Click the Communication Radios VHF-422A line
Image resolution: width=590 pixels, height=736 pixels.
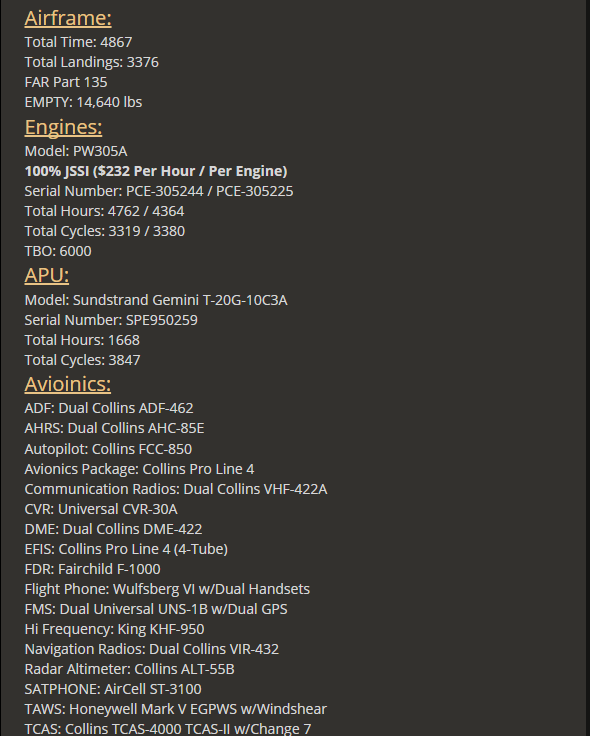coord(176,489)
